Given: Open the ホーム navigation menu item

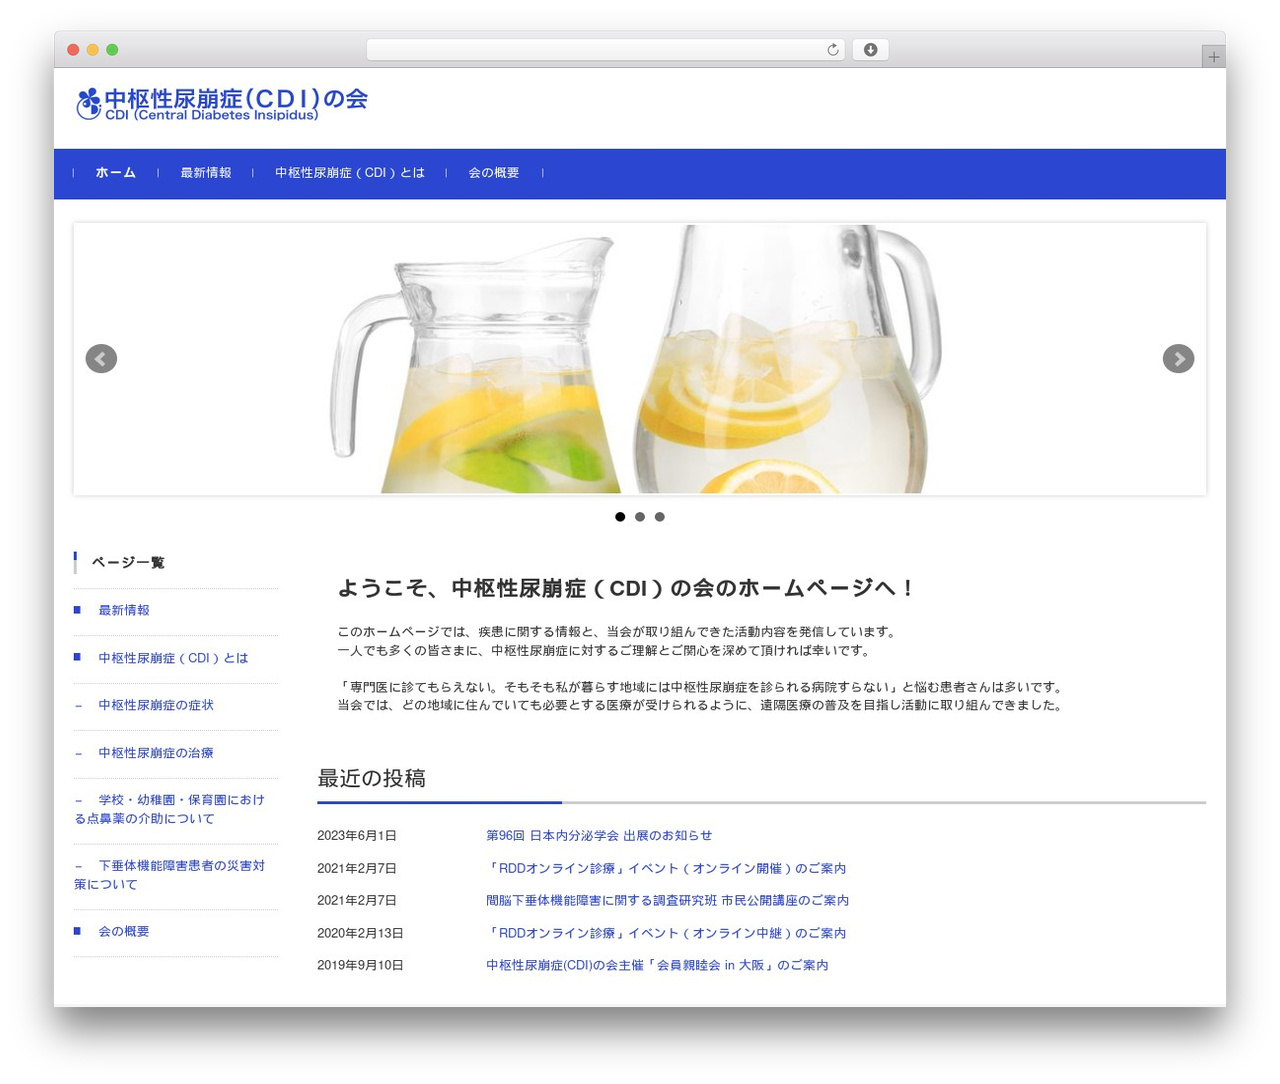Looking at the screenshot, I should coord(116,173).
